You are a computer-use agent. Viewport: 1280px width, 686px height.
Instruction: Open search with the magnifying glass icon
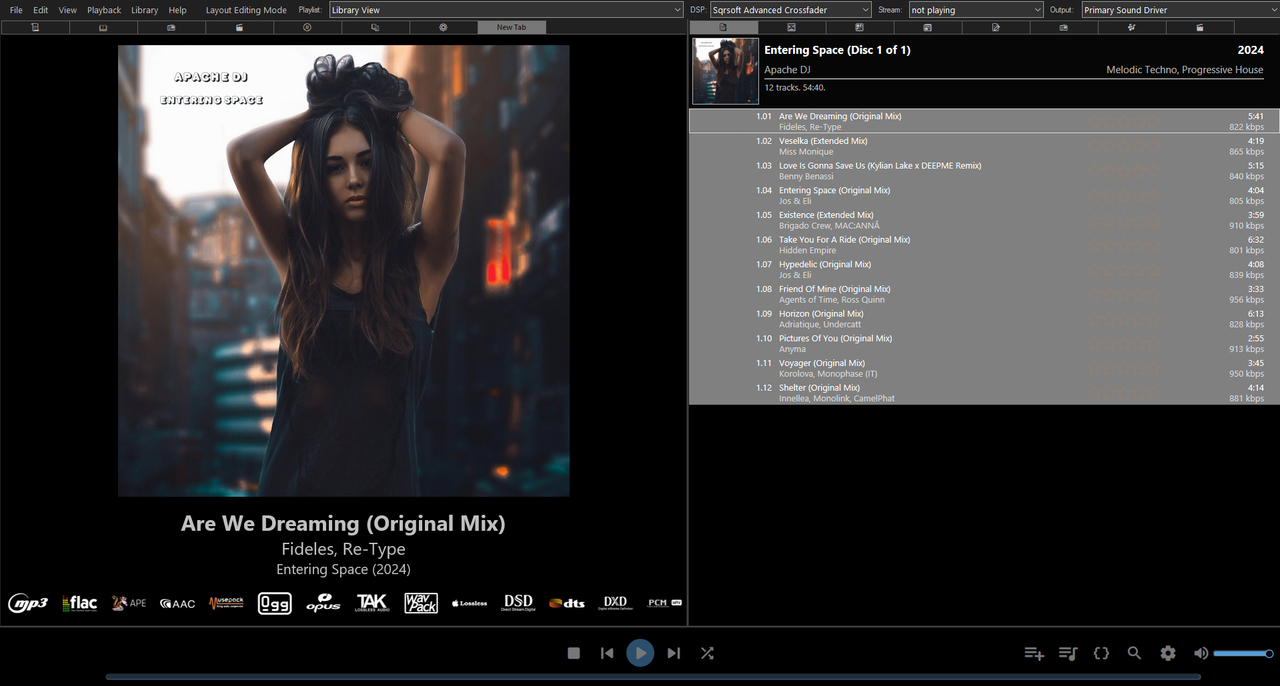(1134, 653)
